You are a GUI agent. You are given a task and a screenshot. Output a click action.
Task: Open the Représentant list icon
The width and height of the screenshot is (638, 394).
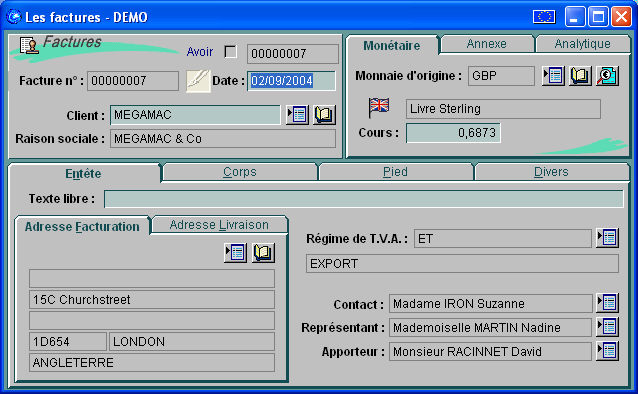click(607, 327)
